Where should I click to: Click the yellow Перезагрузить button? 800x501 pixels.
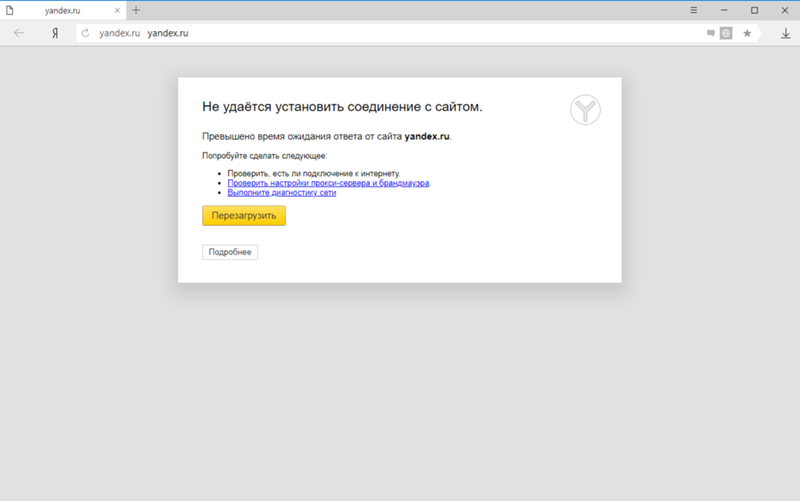244,215
